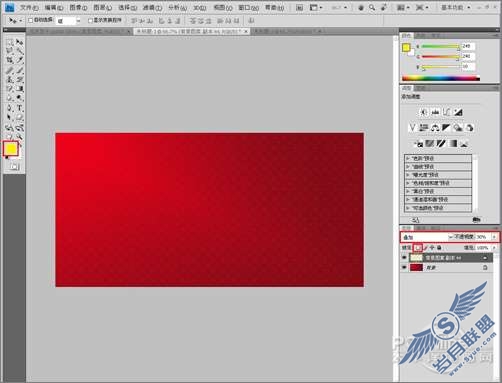Image resolution: width=502 pixels, height=383 pixels.
Task: Select the Horizontal Type tool
Action: [x=19, y=108]
